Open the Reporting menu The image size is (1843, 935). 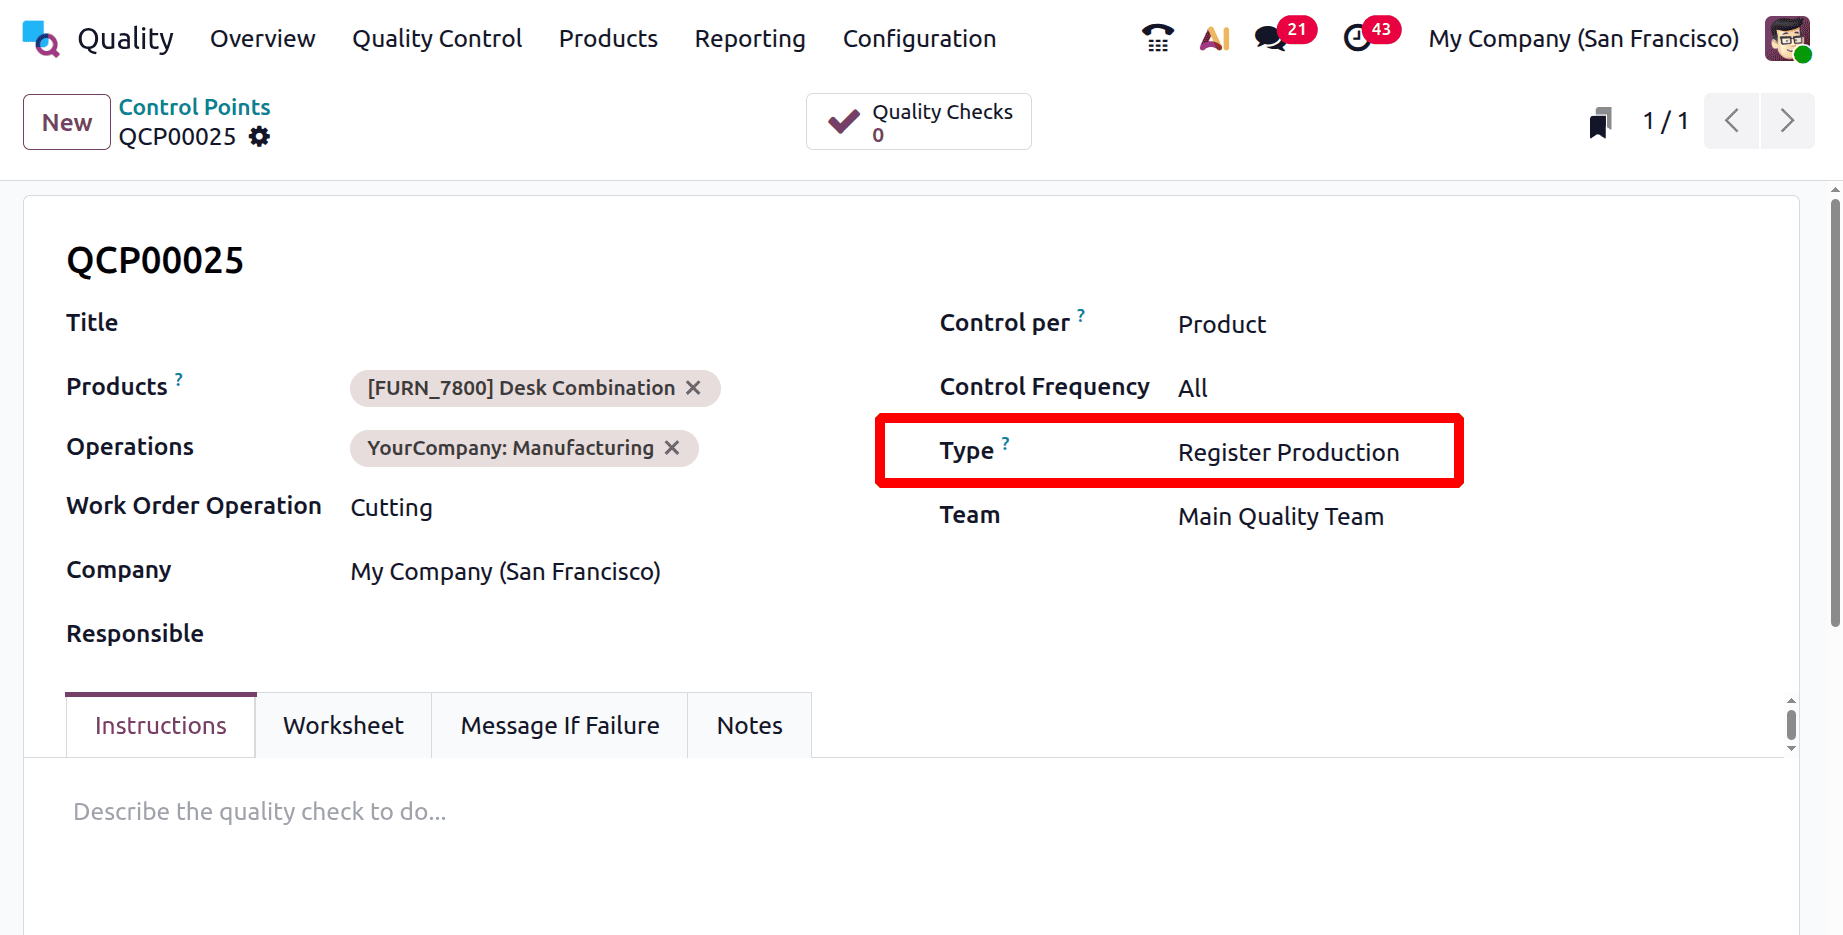point(750,38)
